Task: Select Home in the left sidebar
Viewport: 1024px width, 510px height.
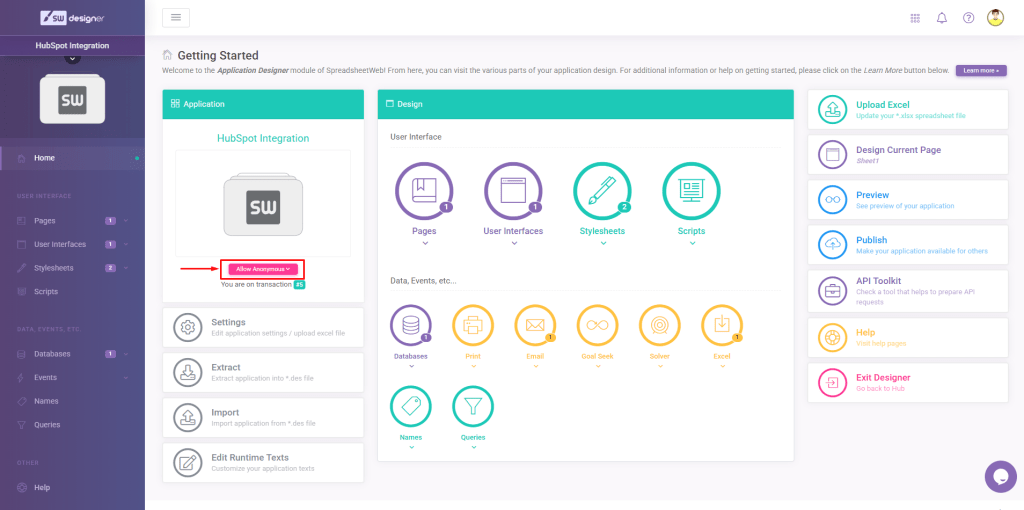Action: 45,158
